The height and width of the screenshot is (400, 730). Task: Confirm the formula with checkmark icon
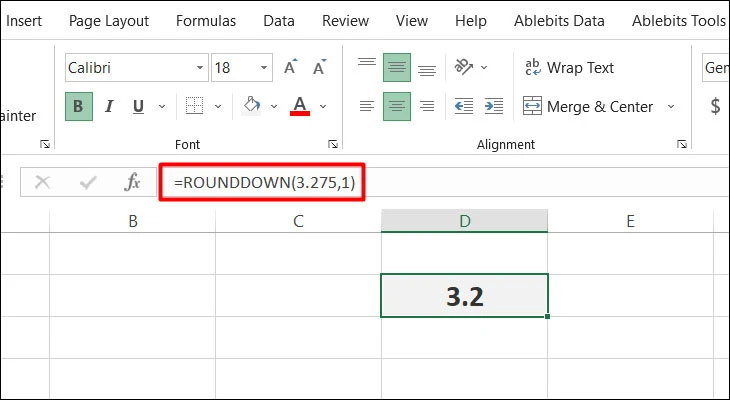tap(88, 182)
